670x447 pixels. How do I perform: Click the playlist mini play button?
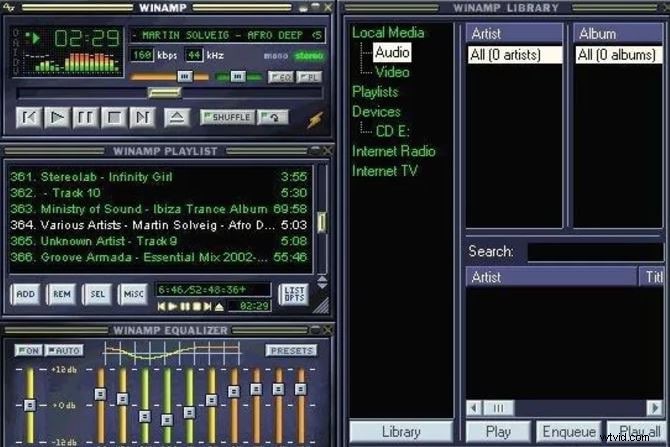coord(173,306)
